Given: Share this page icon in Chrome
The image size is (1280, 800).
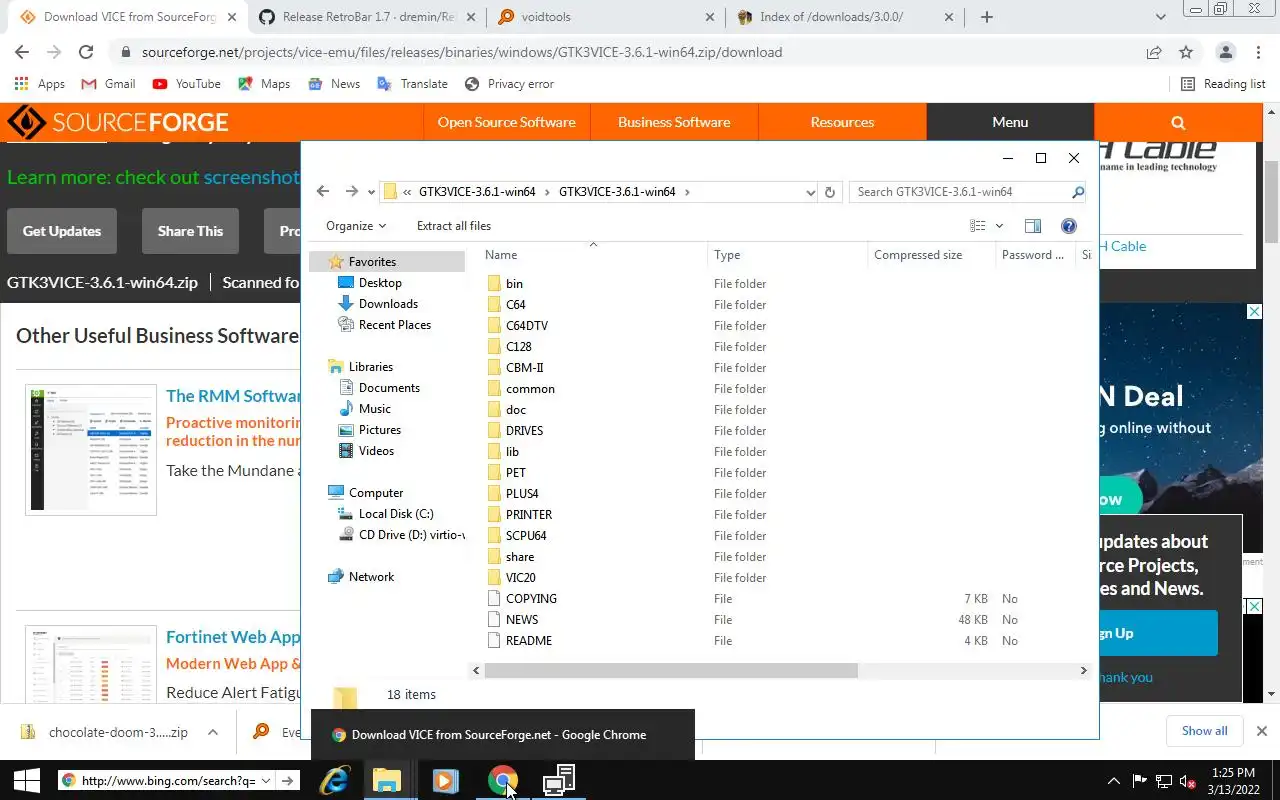Looking at the screenshot, I should coord(1154,52).
